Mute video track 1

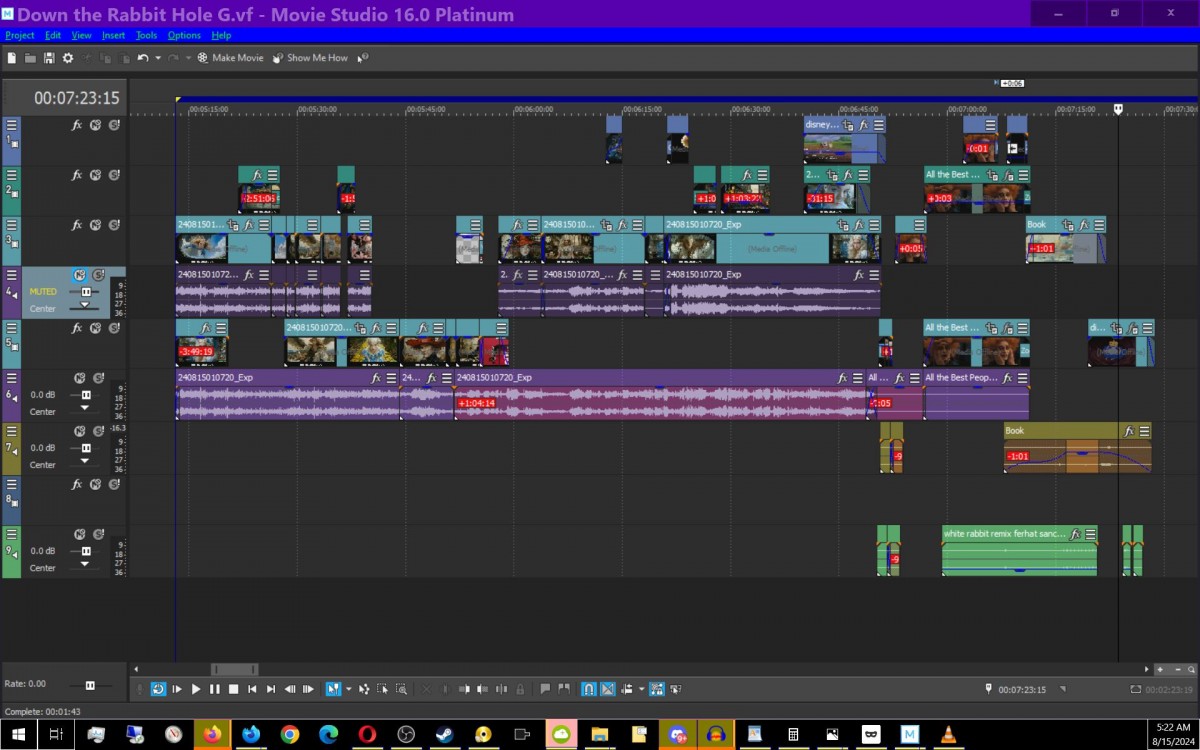pyautogui.click(x=95, y=125)
